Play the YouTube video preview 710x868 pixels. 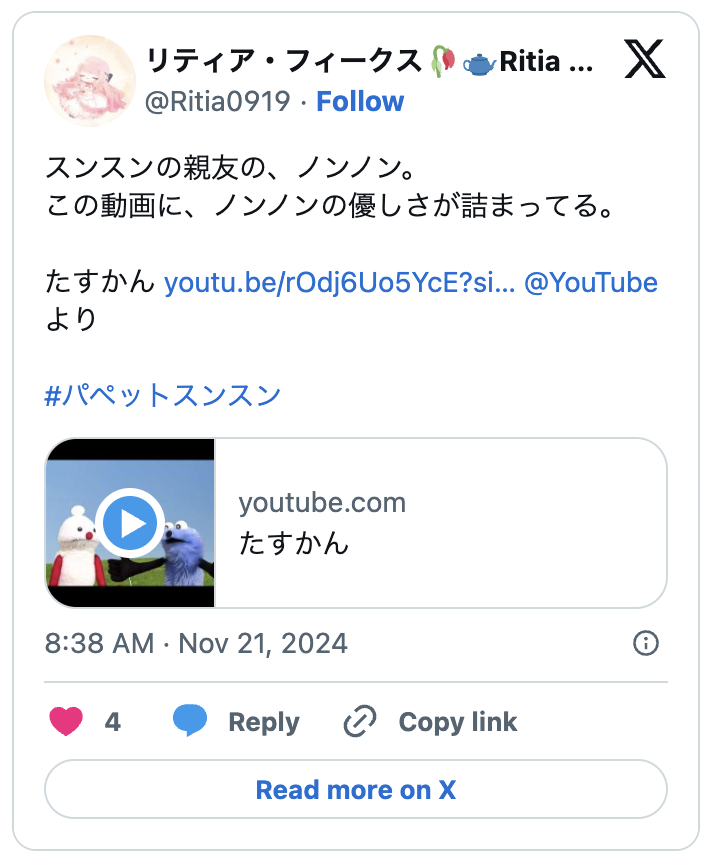(x=130, y=523)
